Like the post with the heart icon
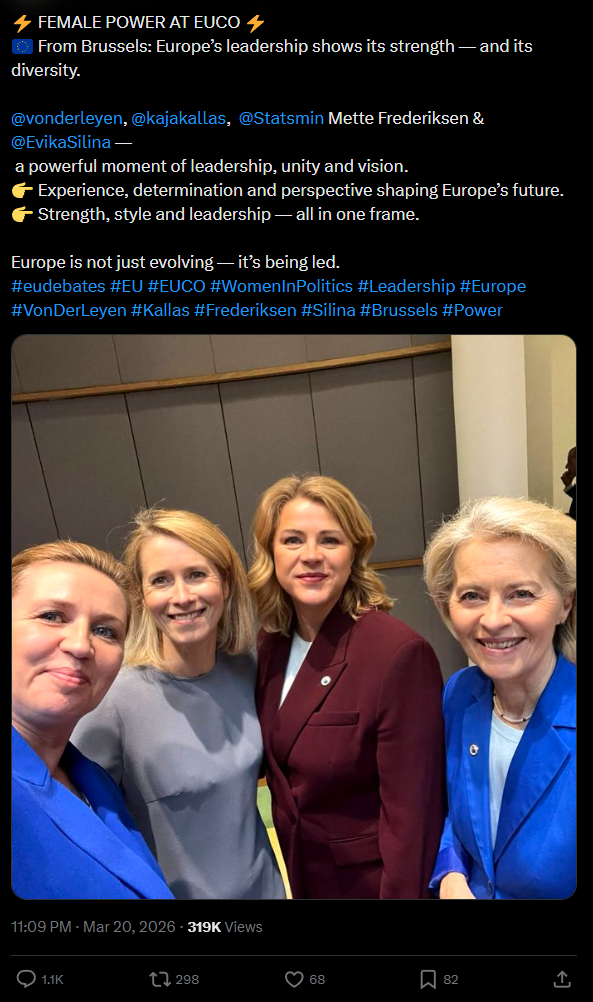This screenshot has height=1002, width=593. (x=294, y=978)
